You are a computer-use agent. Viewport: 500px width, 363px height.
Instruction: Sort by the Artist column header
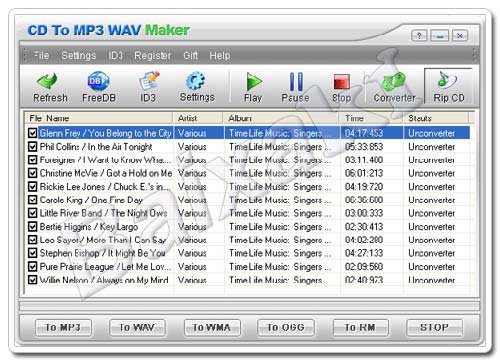click(198, 118)
